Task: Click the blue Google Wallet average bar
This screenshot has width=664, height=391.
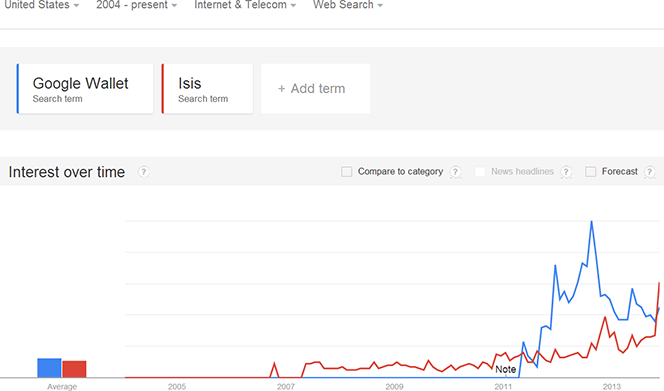Action: (x=49, y=368)
